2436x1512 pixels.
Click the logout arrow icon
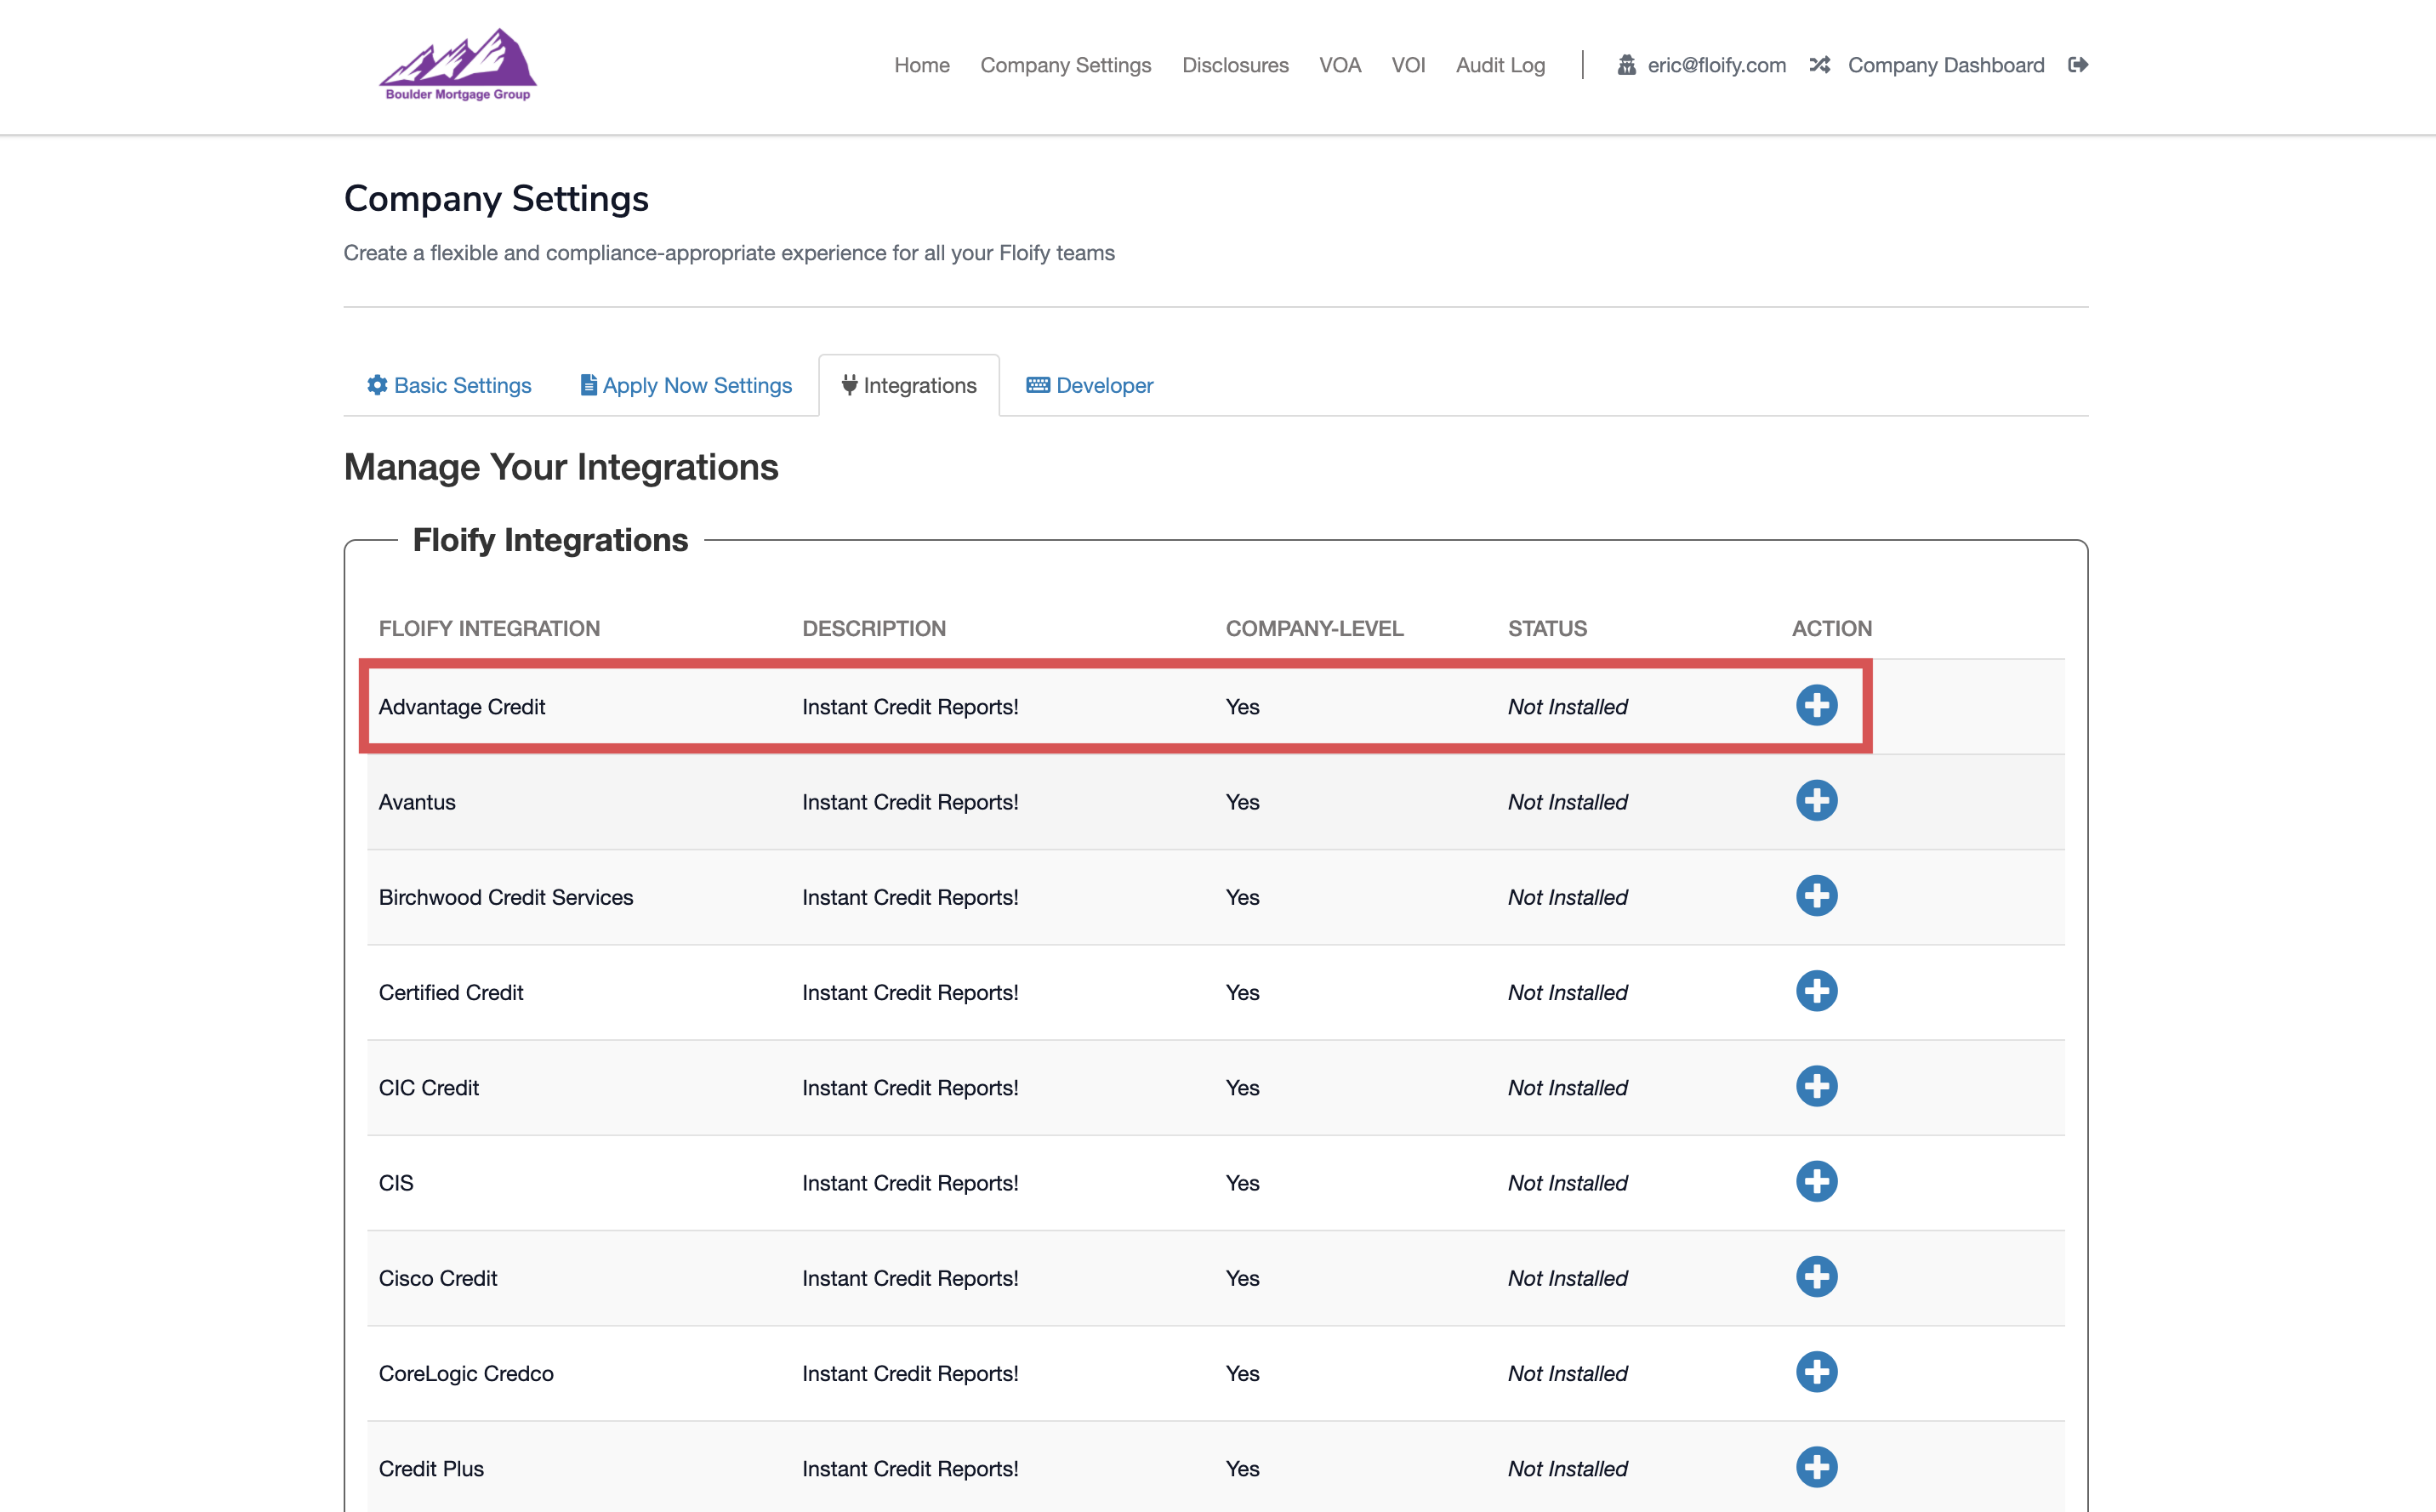[2078, 65]
